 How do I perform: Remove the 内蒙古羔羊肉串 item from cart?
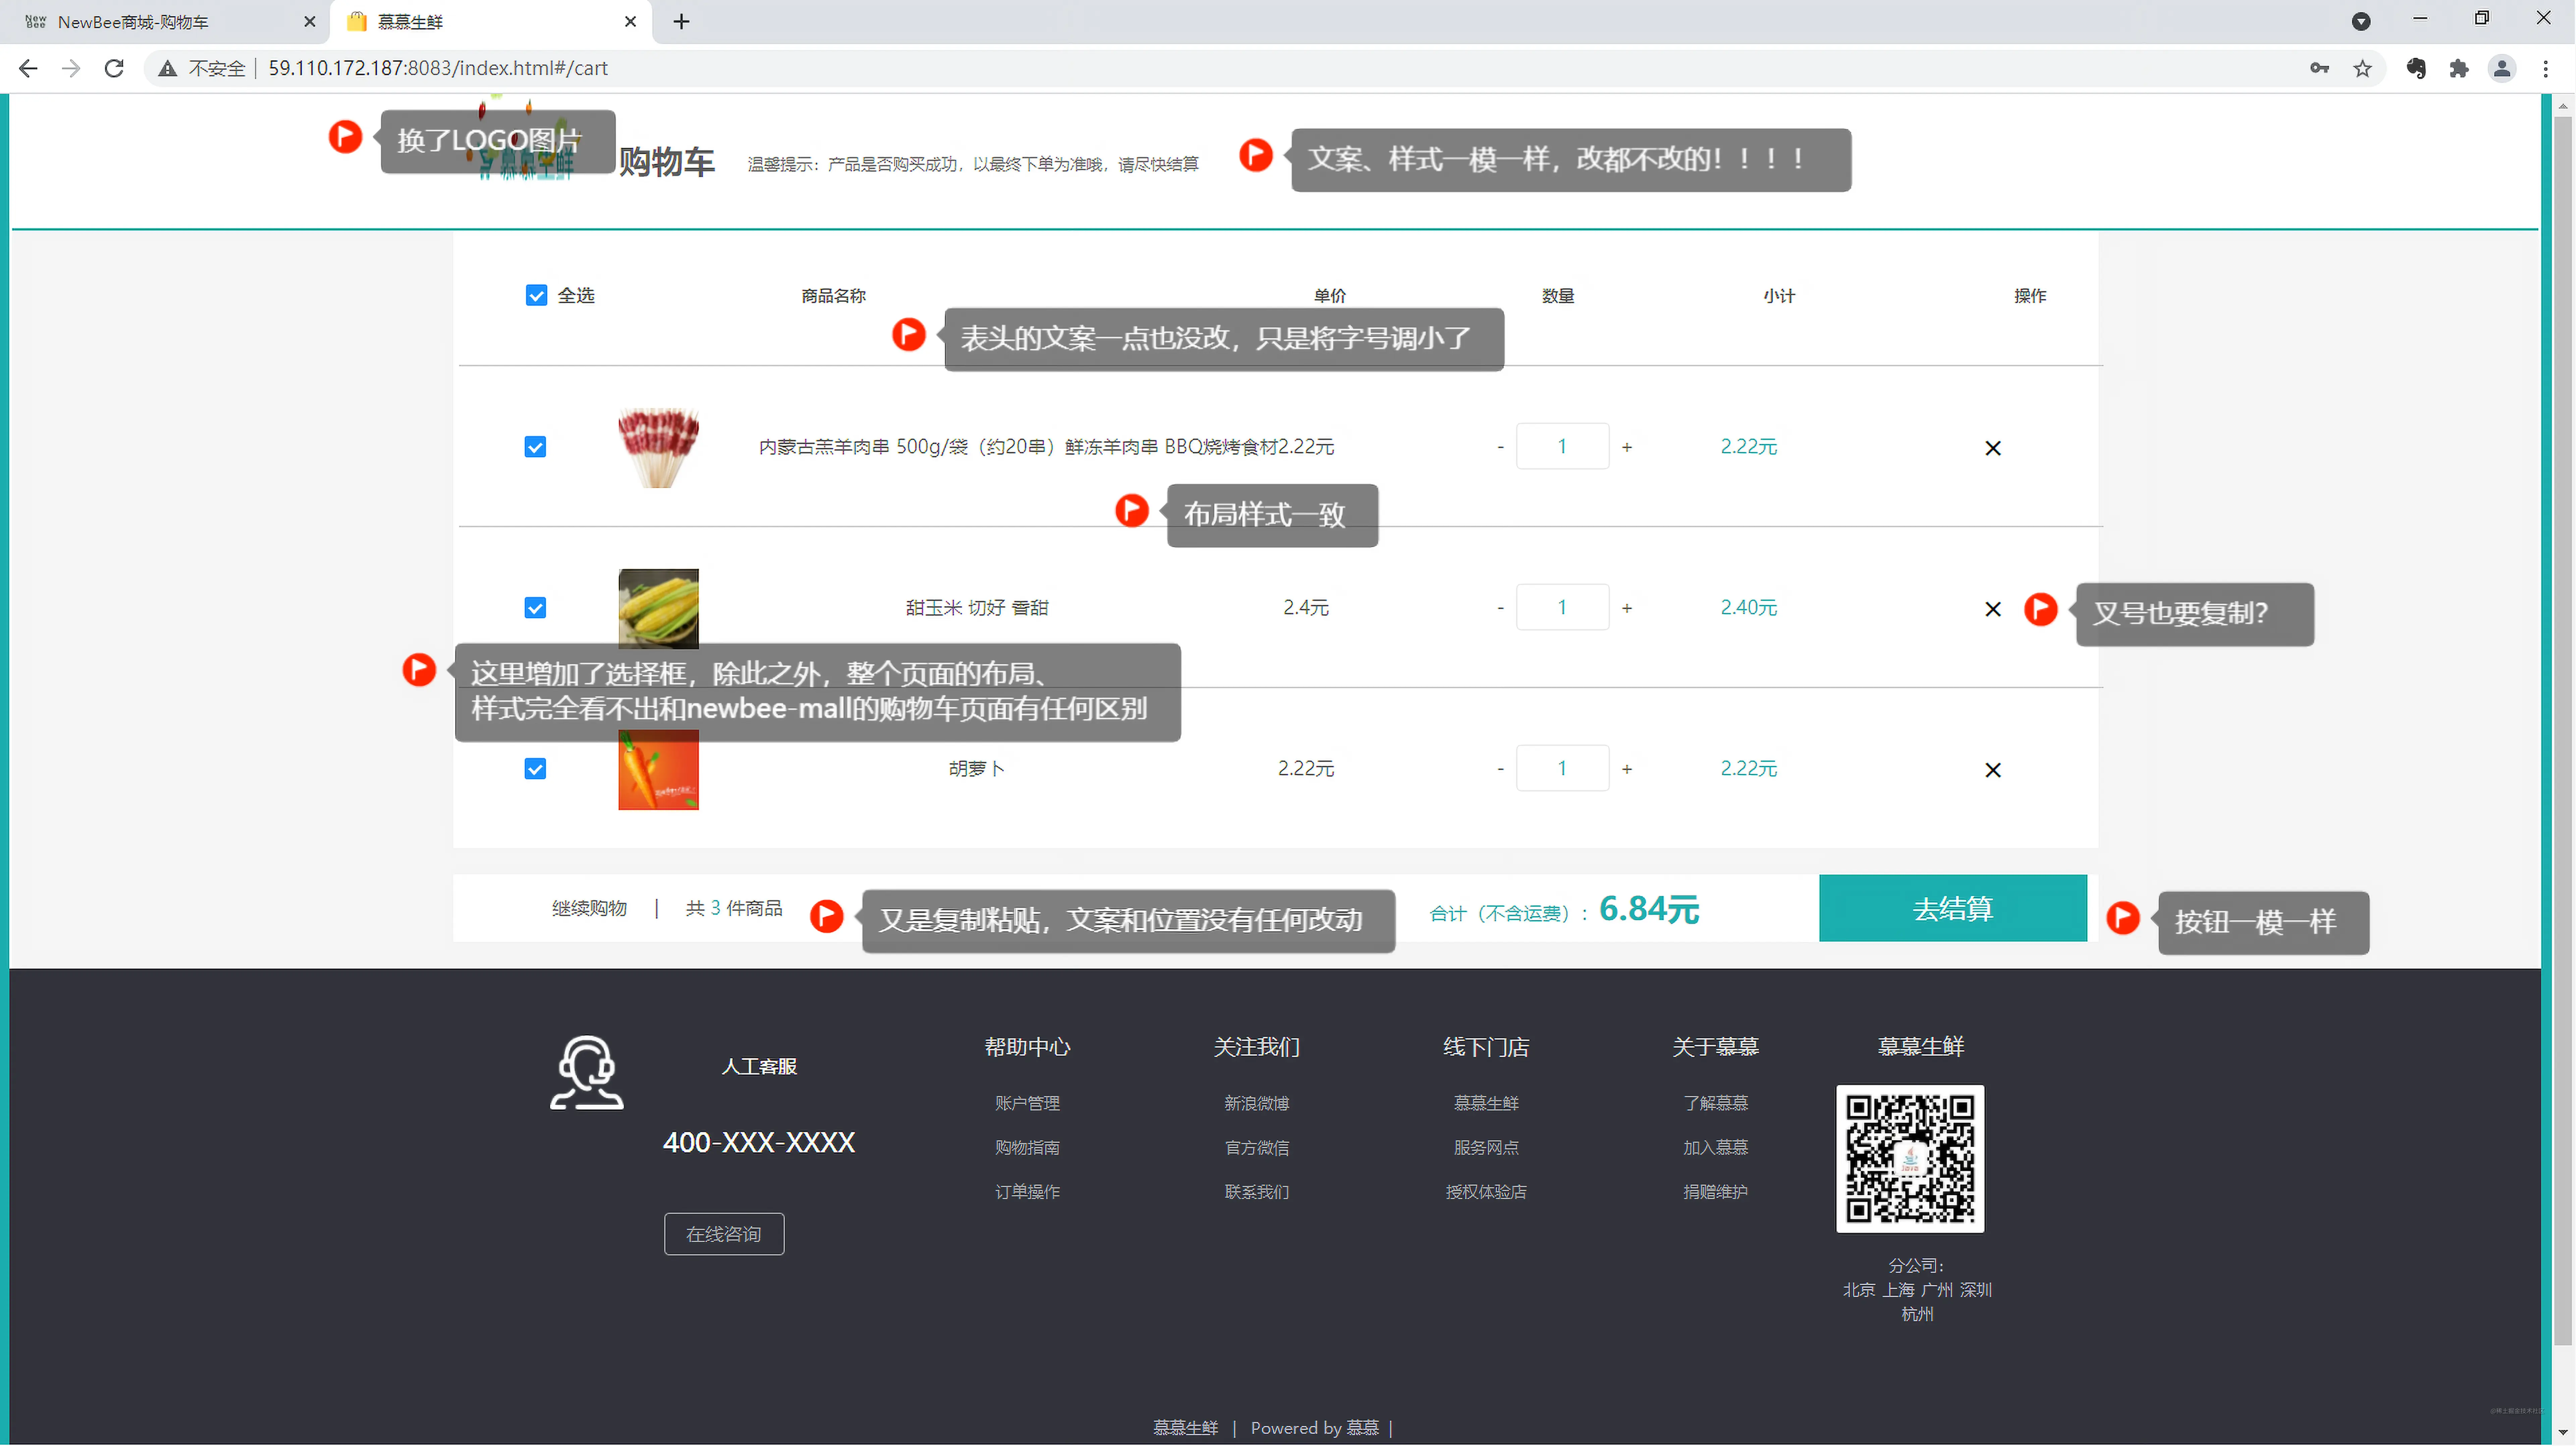click(x=1993, y=448)
